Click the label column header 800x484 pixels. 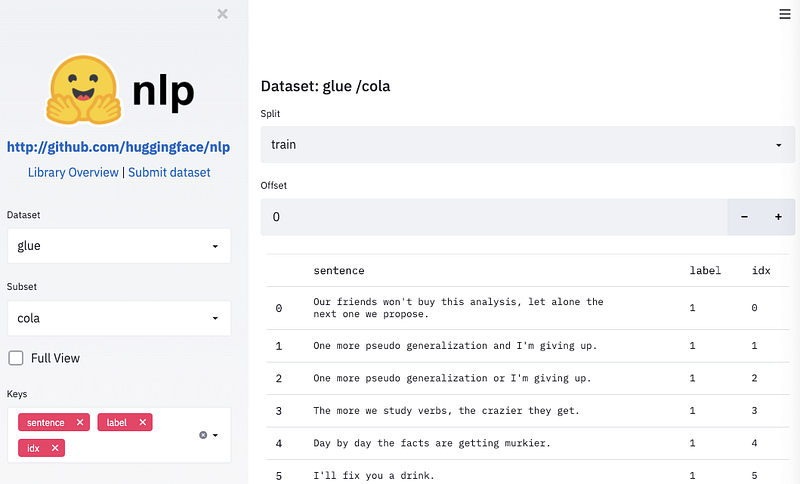click(705, 271)
